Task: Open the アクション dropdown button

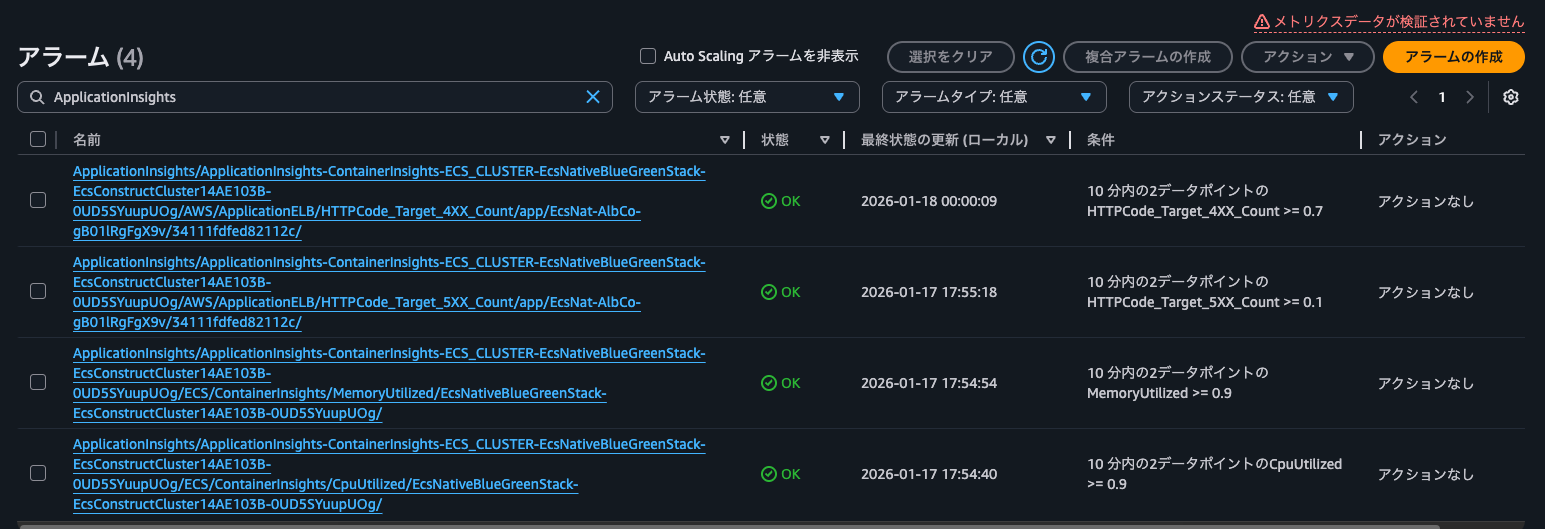Action: 1308,57
